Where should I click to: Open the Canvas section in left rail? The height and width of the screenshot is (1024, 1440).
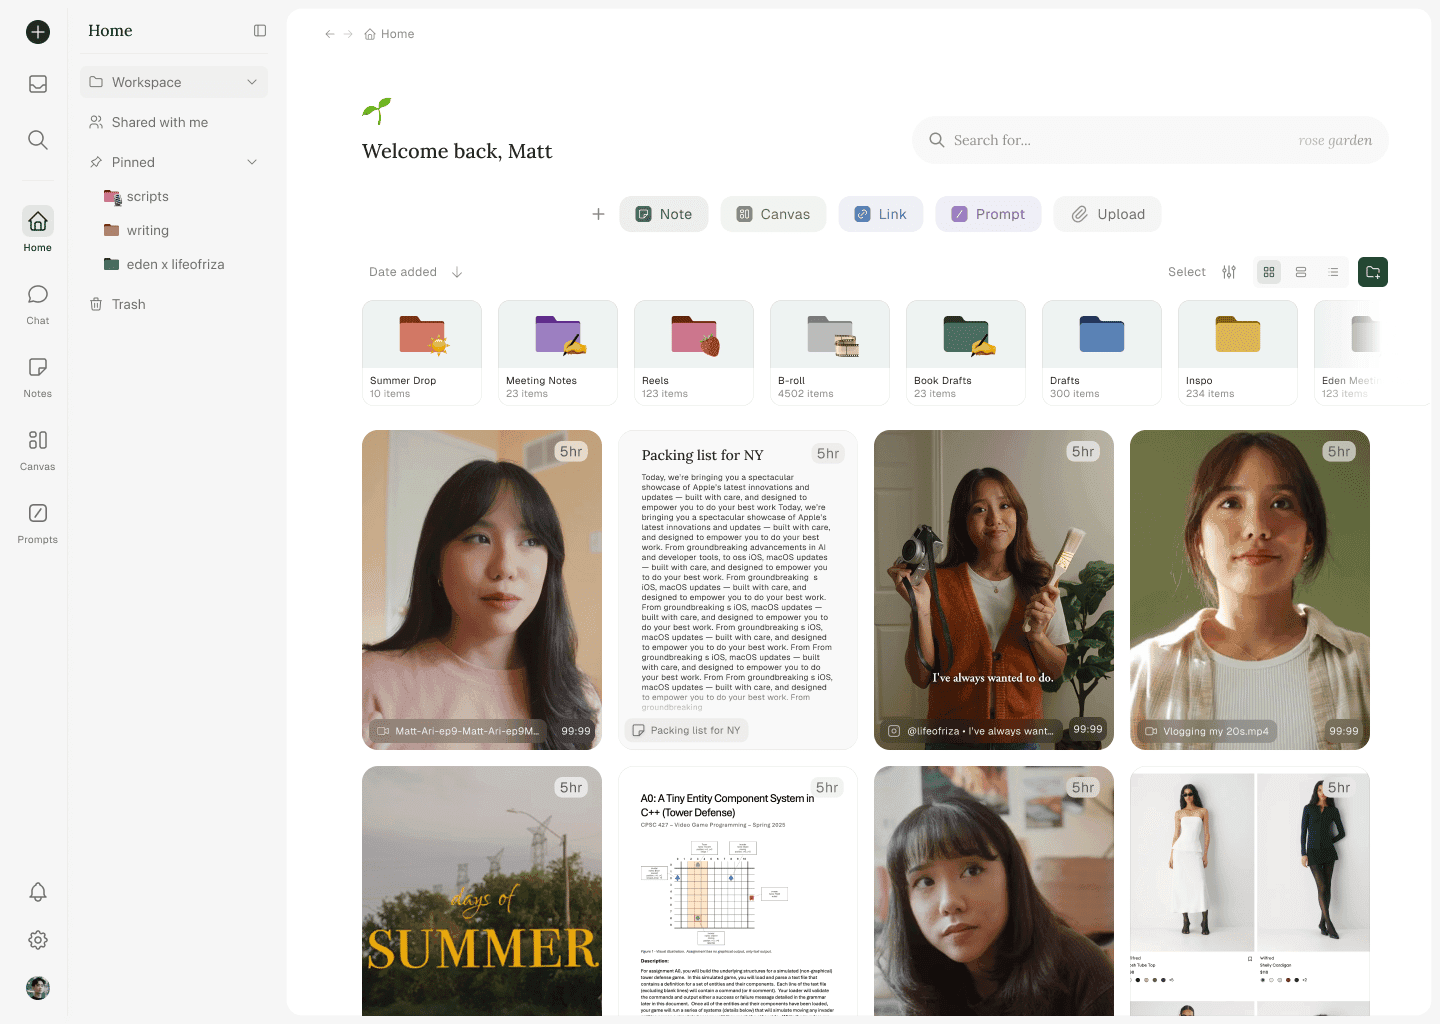click(38, 449)
